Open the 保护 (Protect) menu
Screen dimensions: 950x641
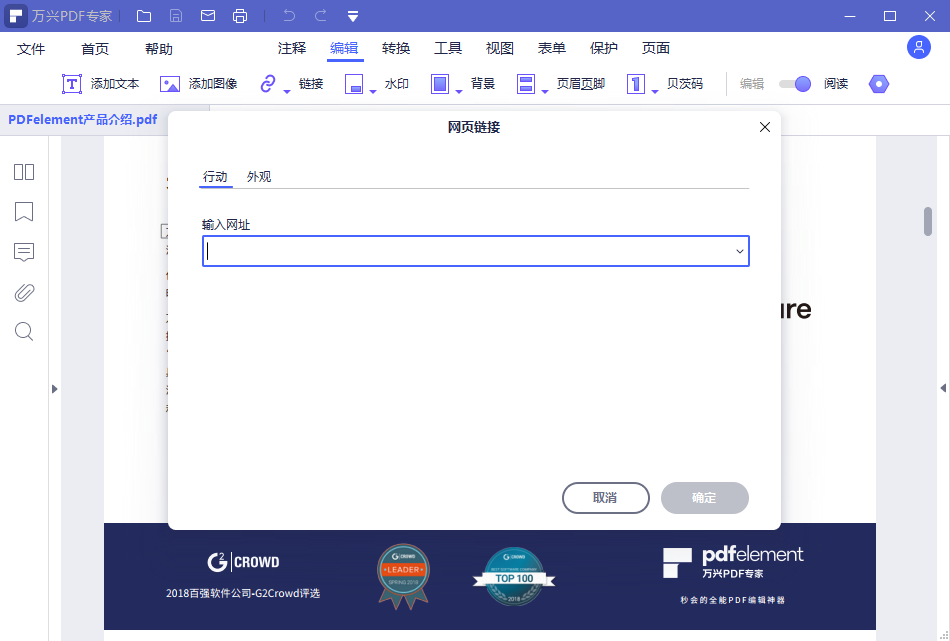603,47
